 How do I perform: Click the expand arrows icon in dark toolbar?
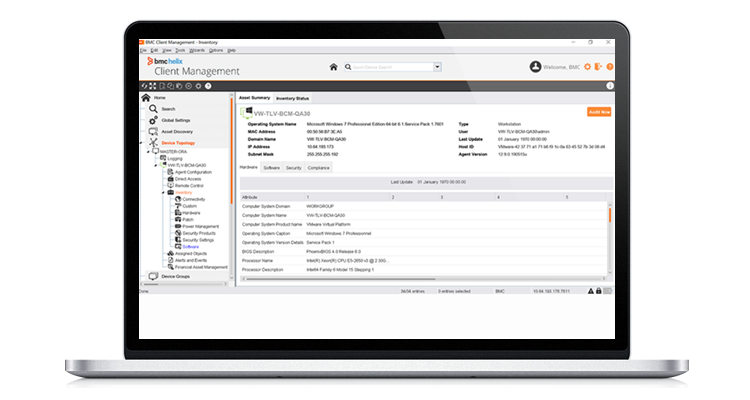click(x=153, y=86)
